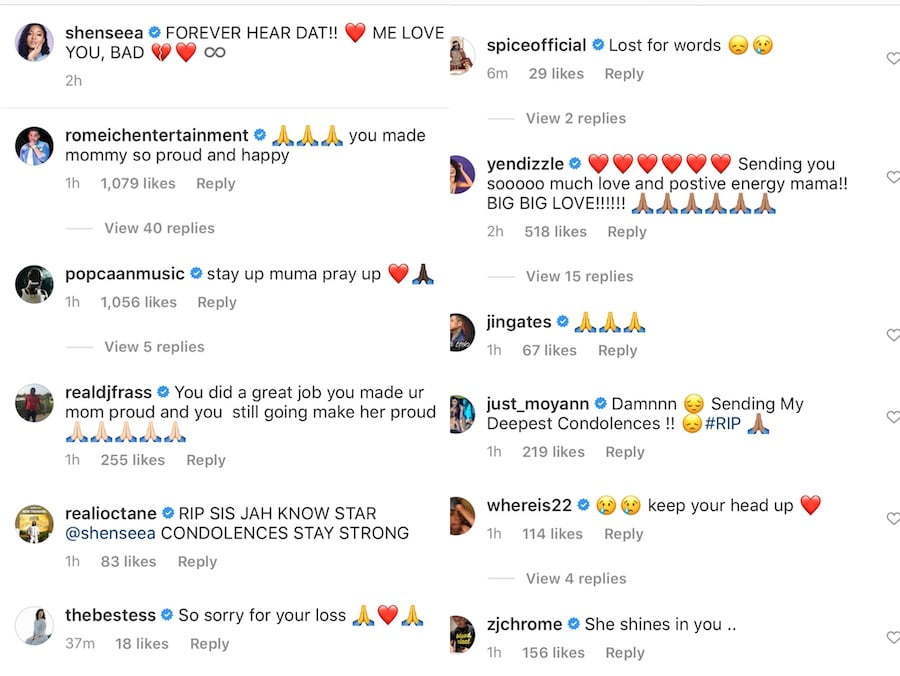900x676 pixels.
Task: Like spiceofficial's comment with the heart icon
Action: tap(894, 58)
